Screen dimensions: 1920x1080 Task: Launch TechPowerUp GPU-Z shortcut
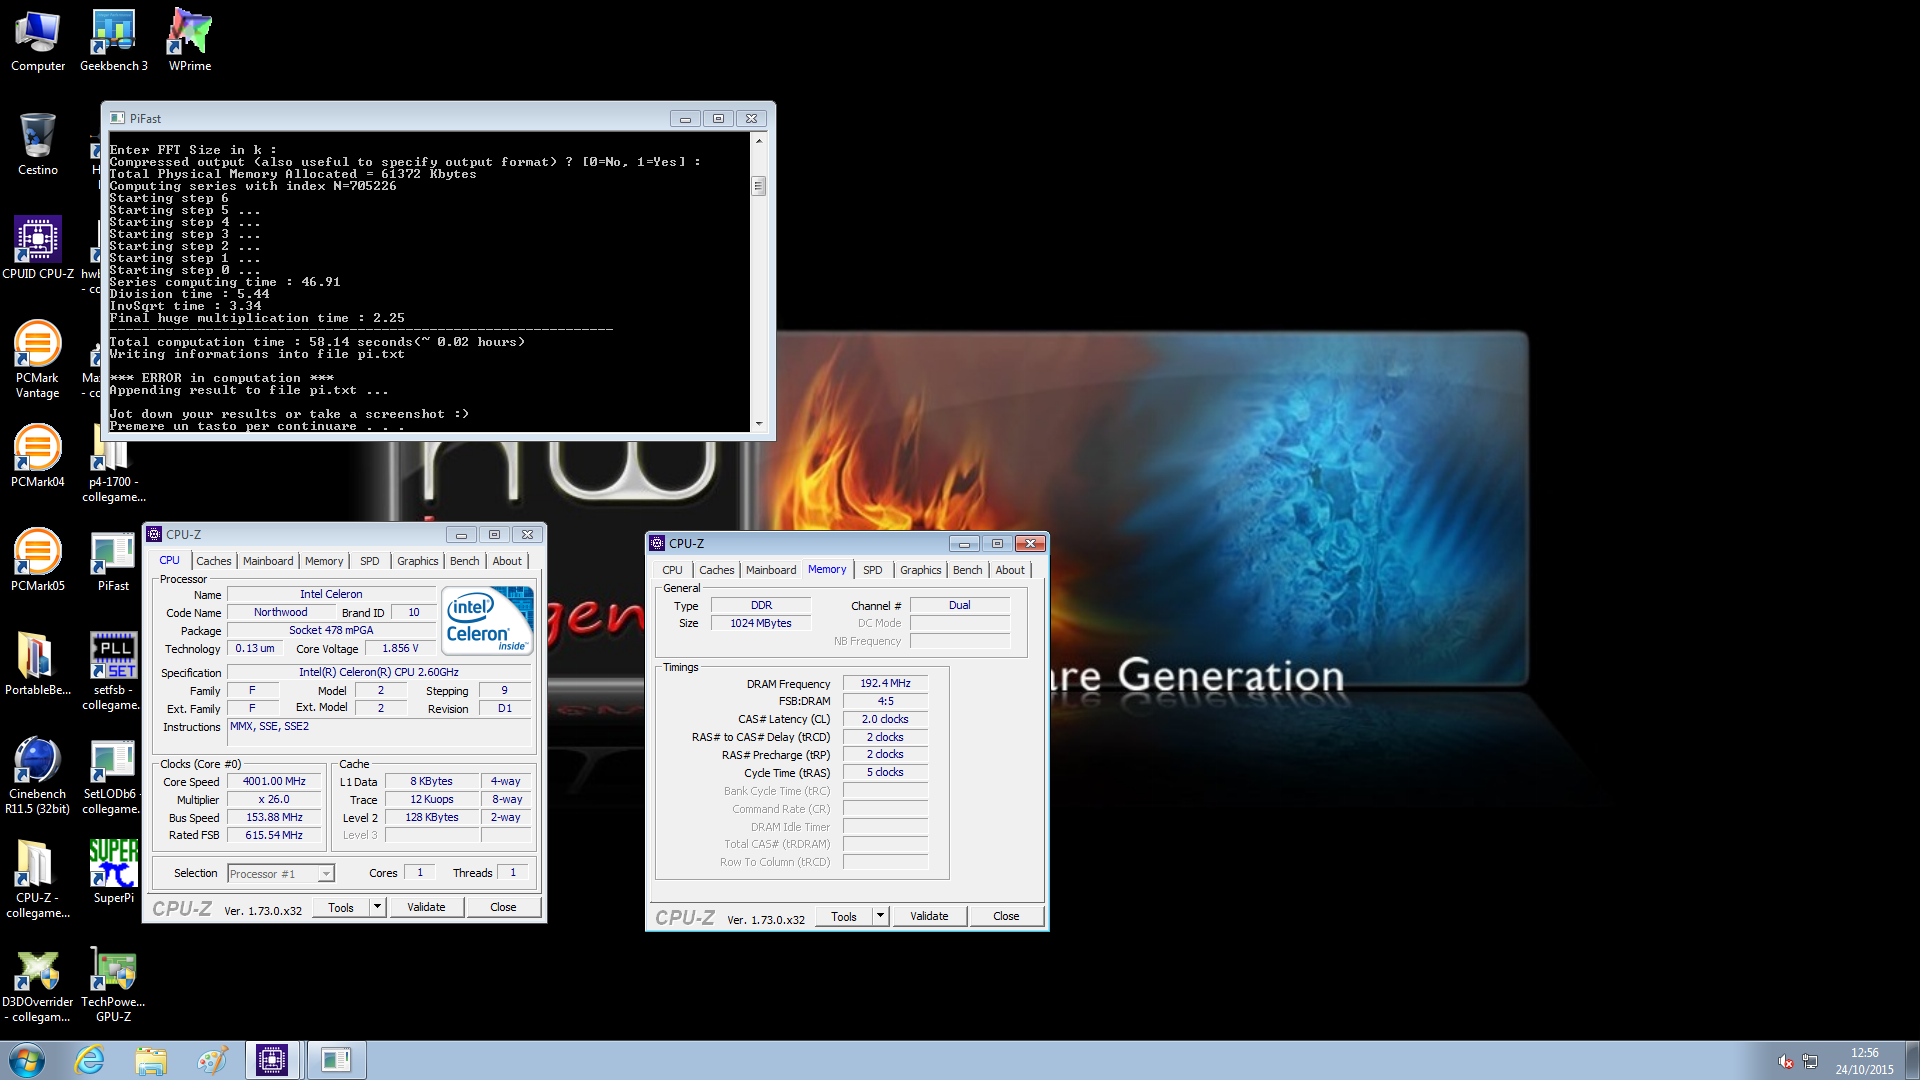(x=114, y=983)
